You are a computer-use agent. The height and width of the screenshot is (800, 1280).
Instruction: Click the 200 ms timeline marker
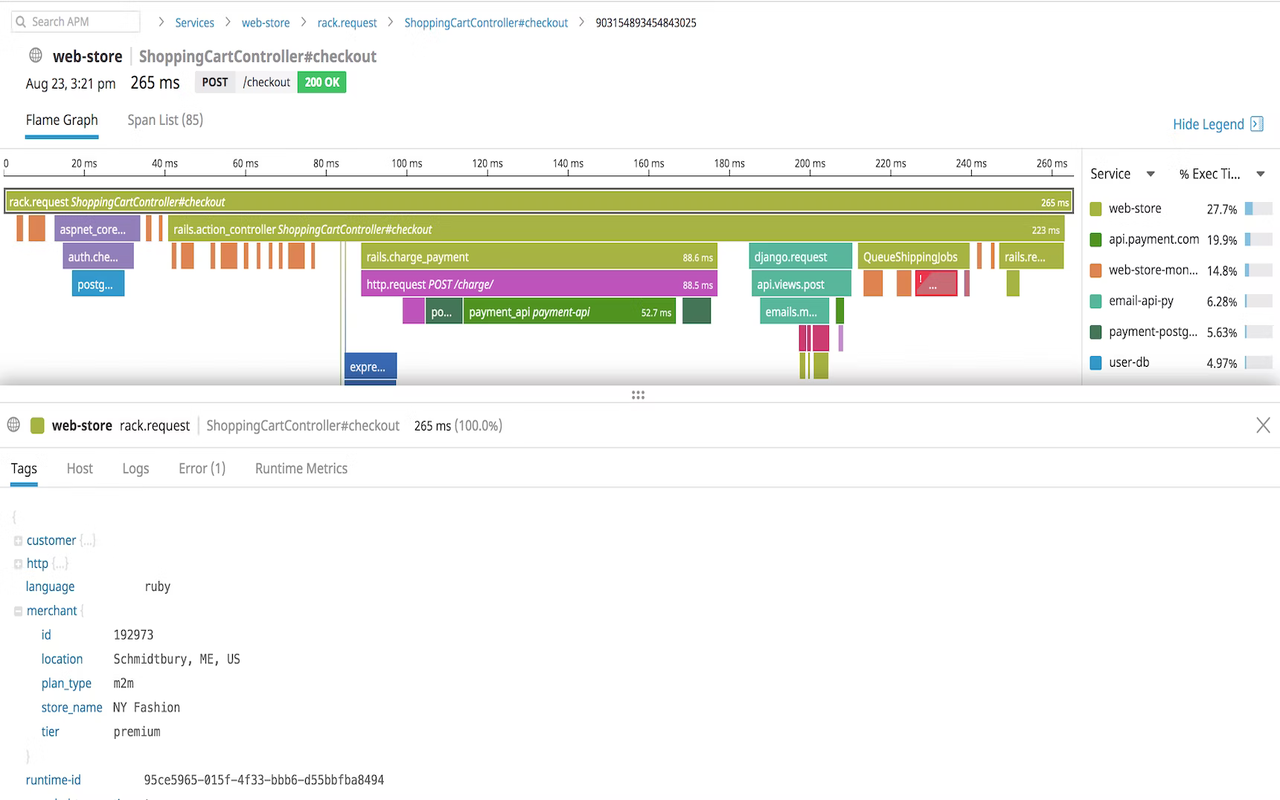click(x=810, y=163)
